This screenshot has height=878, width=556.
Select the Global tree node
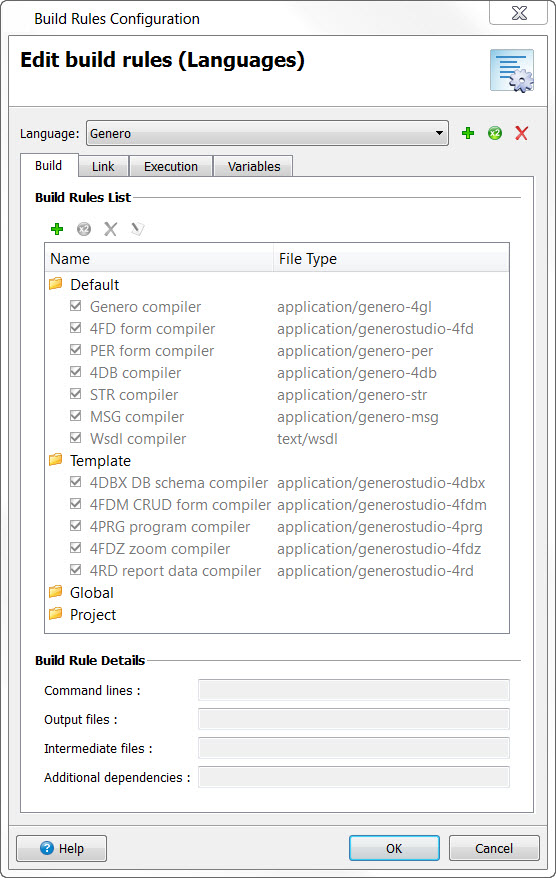tap(92, 592)
